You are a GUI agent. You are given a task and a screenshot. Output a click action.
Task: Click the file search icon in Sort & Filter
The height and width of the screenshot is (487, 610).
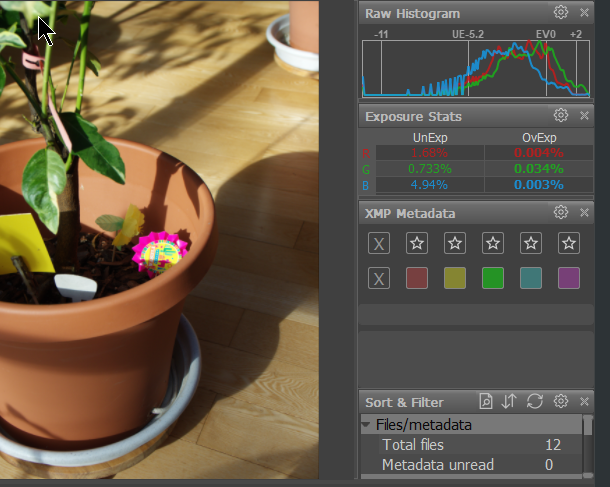[486, 402]
